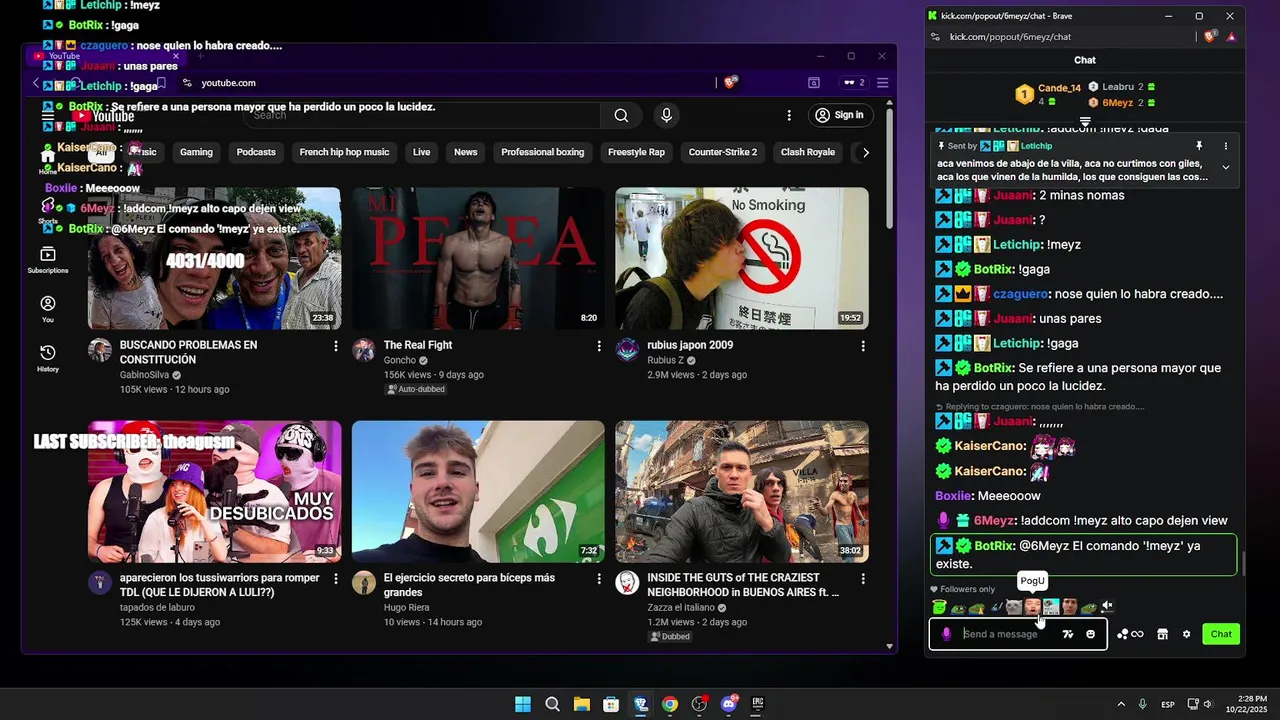Open Brave main menu in YouTube window
Image resolution: width=1280 pixels, height=720 pixels.
click(x=882, y=83)
